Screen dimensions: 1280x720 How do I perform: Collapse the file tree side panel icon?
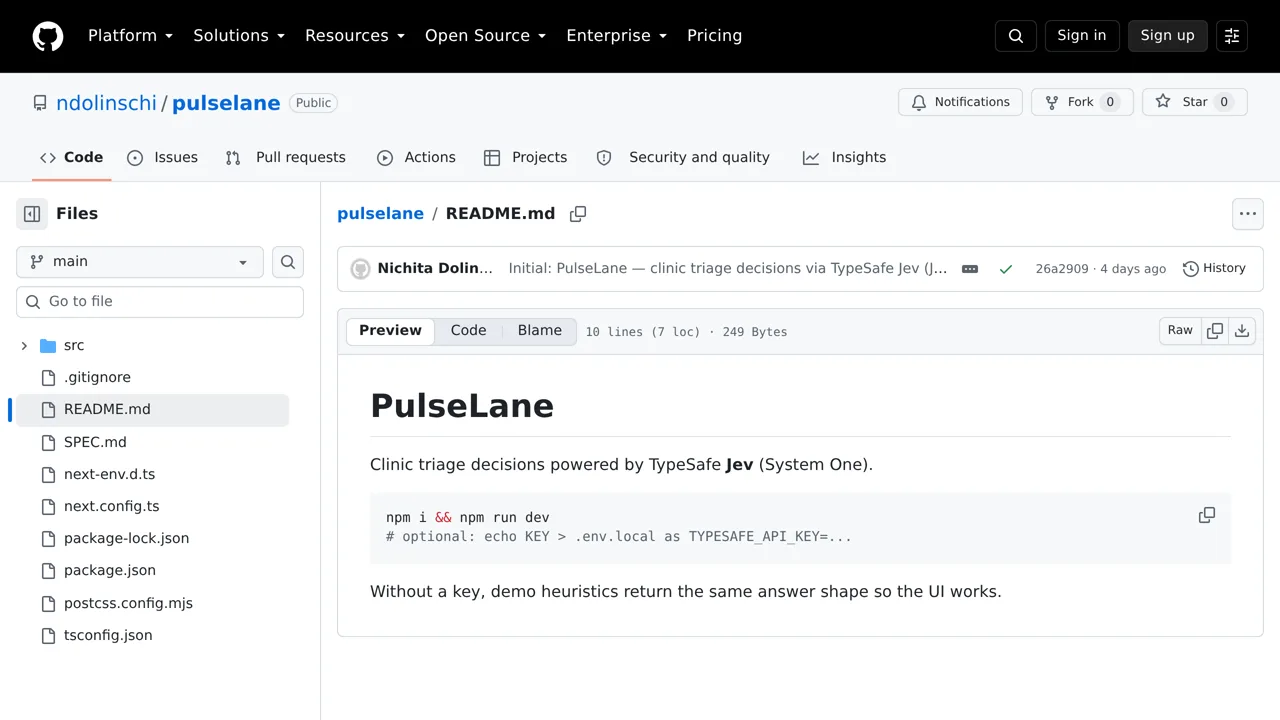32,213
